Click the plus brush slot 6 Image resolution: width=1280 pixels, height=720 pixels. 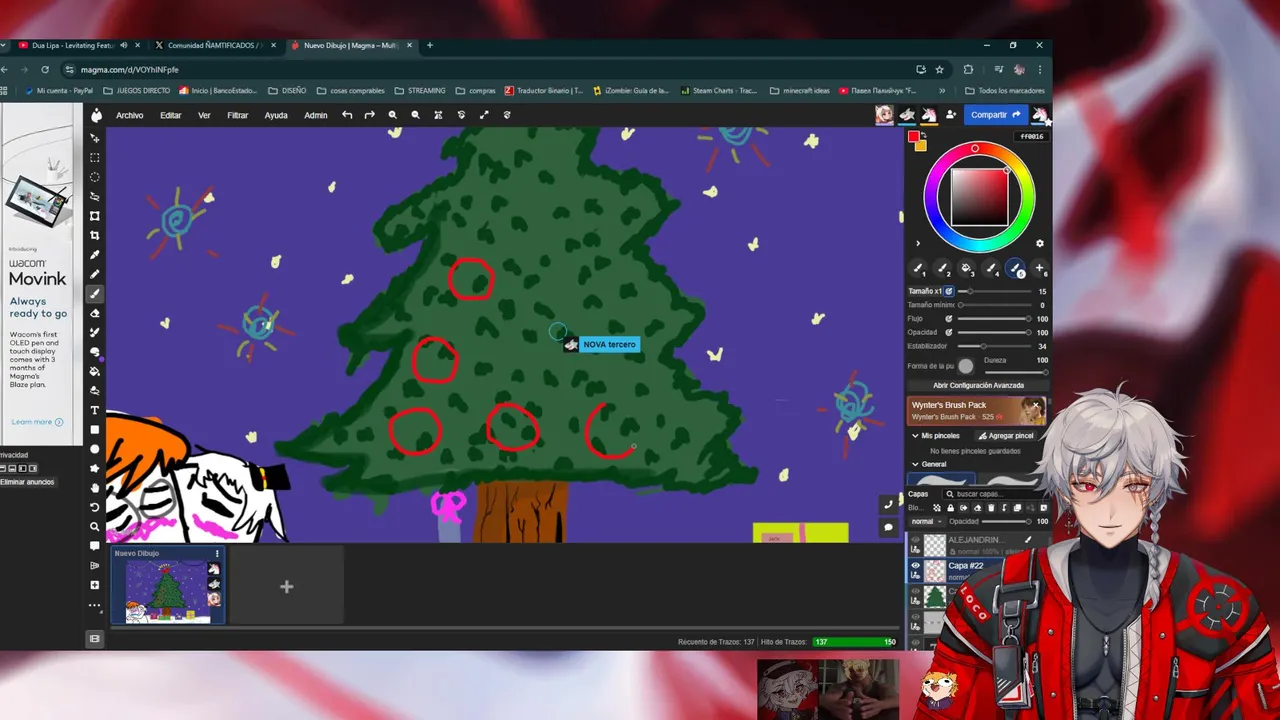pyautogui.click(x=1039, y=268)
